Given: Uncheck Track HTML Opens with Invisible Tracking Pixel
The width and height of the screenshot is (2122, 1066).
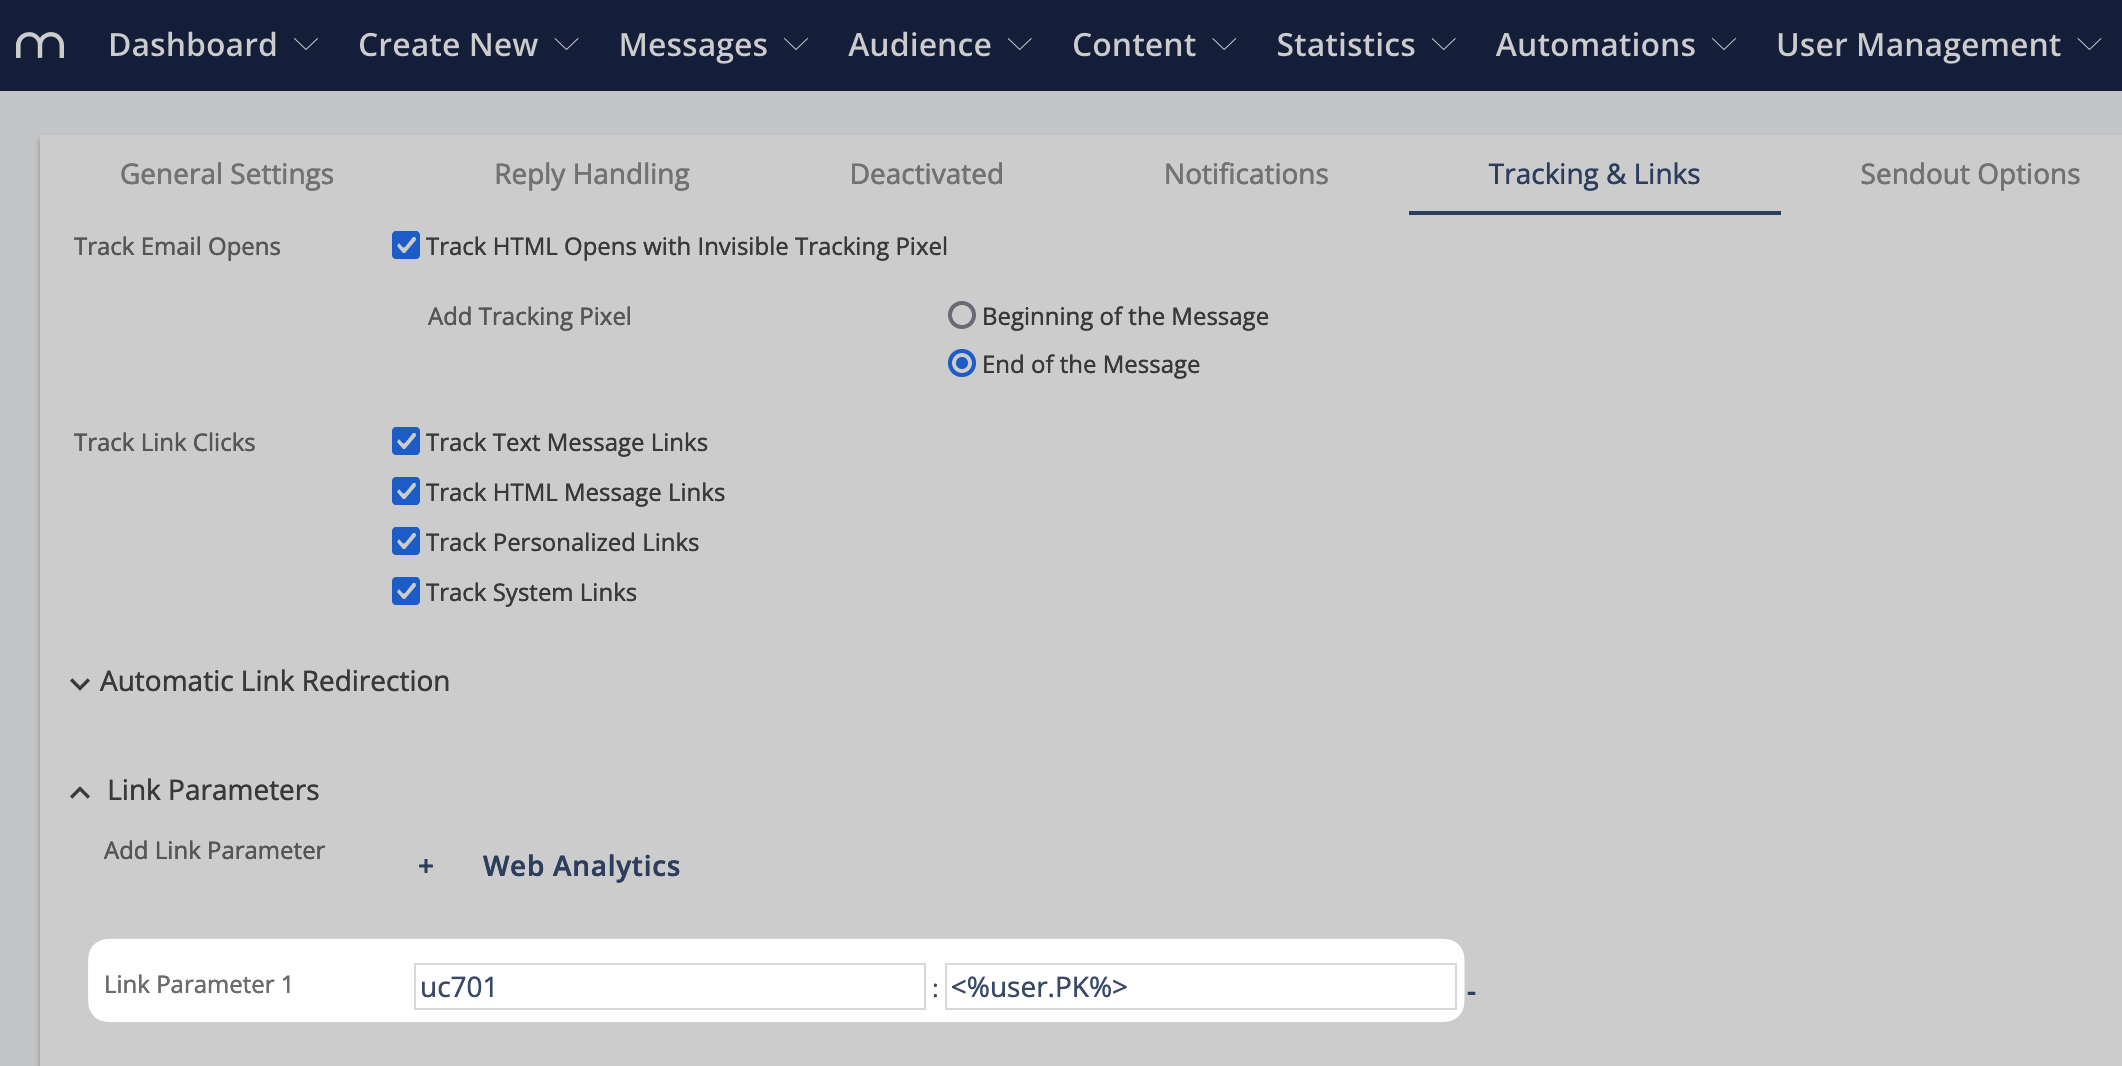Looking at the screenshot, I should [x=406, y=245].
